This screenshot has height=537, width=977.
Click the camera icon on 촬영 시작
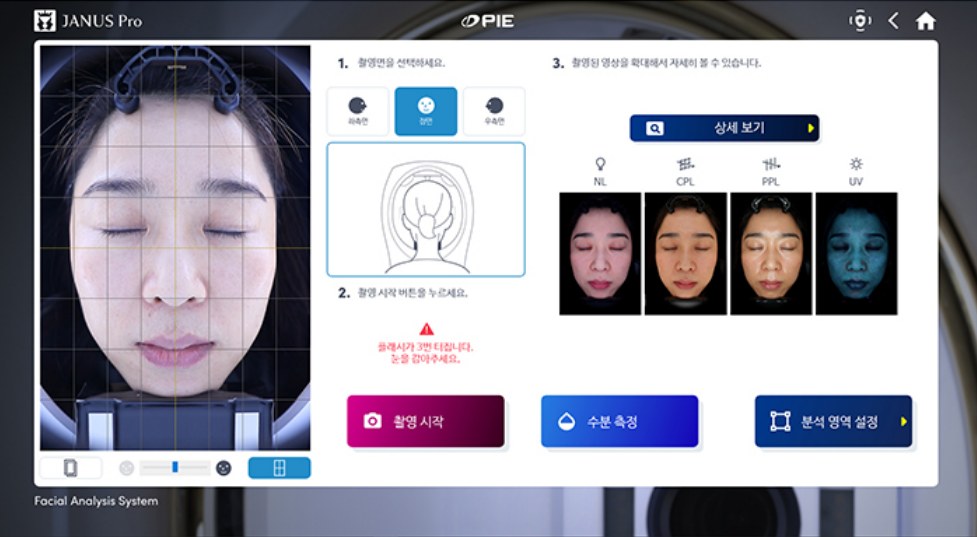[373, 421]
